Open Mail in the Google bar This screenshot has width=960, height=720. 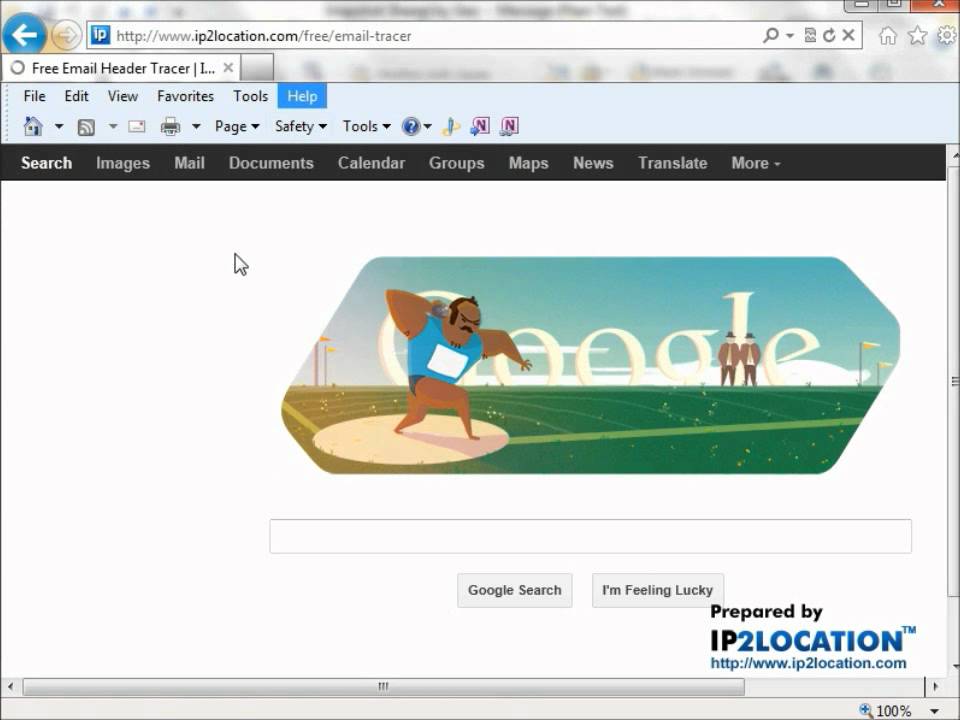[189, 163]
